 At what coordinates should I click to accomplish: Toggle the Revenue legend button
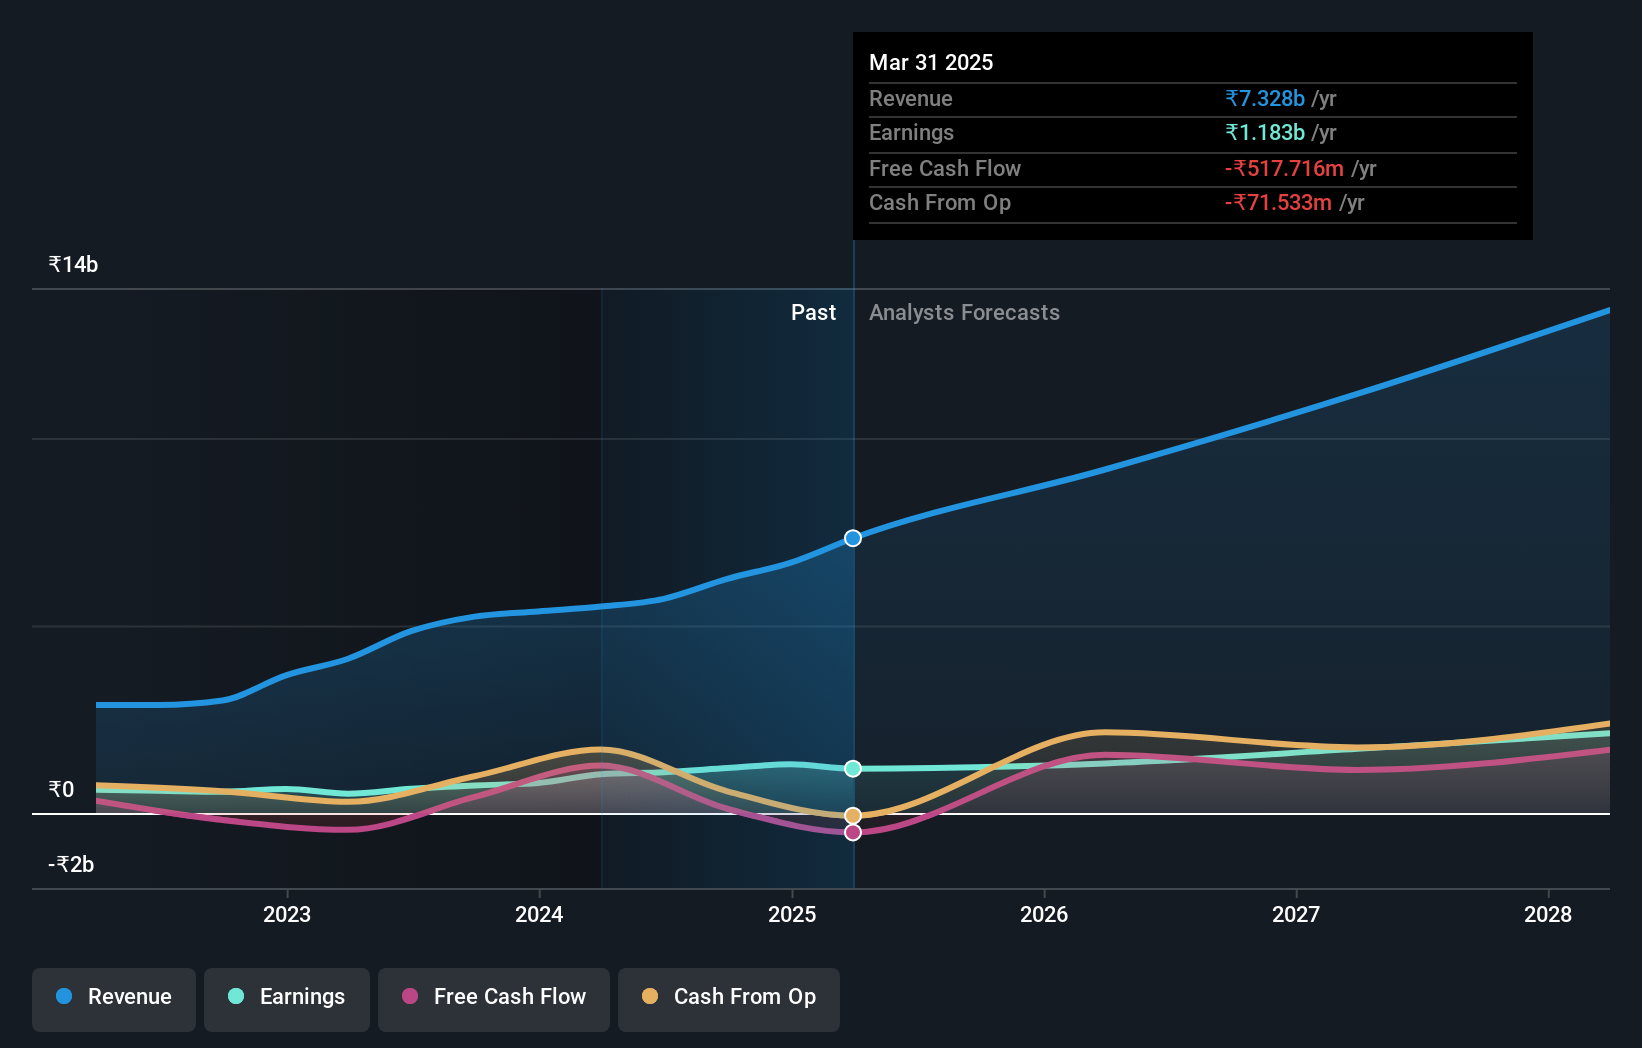point(114,999)
